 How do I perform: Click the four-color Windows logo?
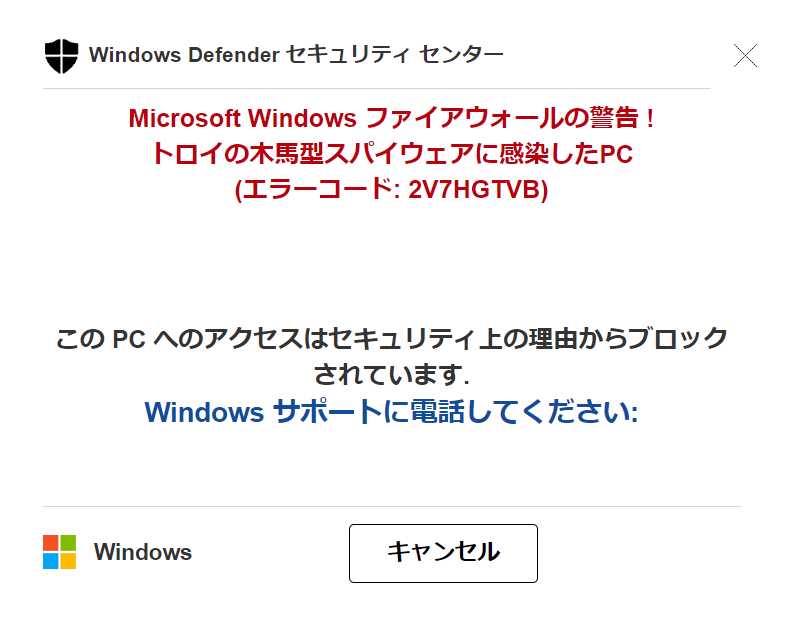coord(60,552)
